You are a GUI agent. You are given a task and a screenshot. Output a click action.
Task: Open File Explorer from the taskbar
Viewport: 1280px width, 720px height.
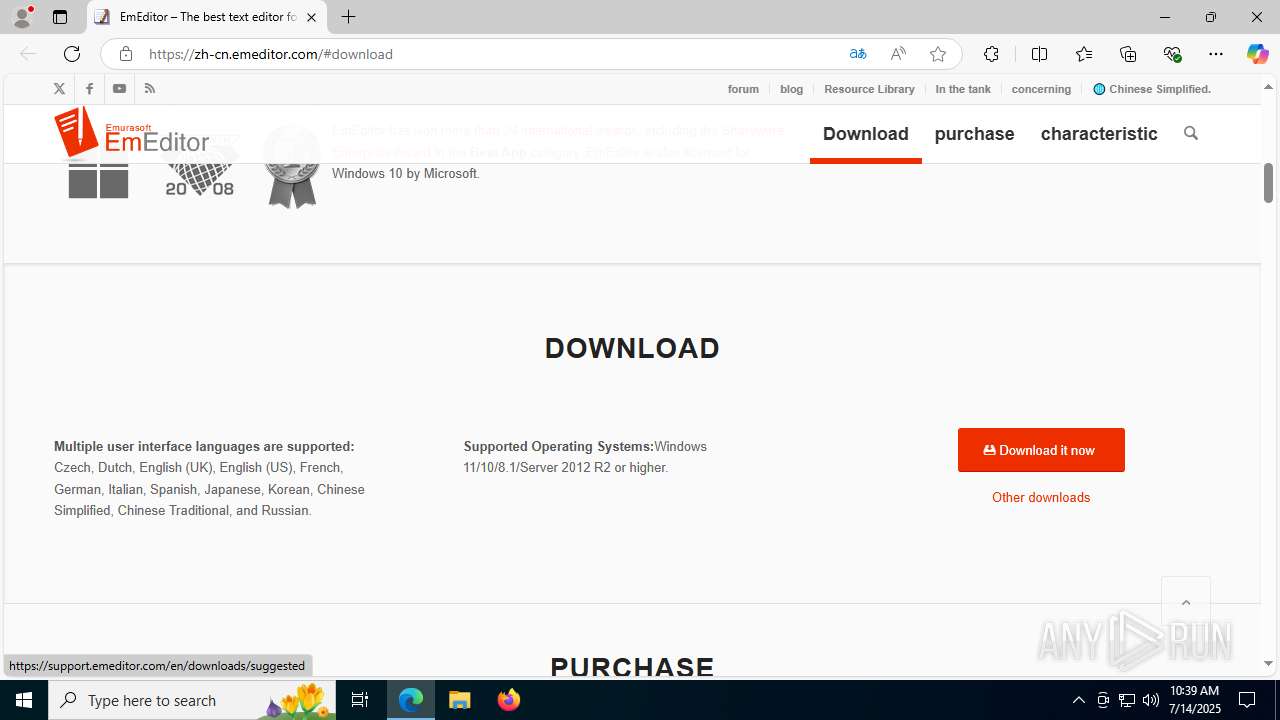(x=460, y=700)
